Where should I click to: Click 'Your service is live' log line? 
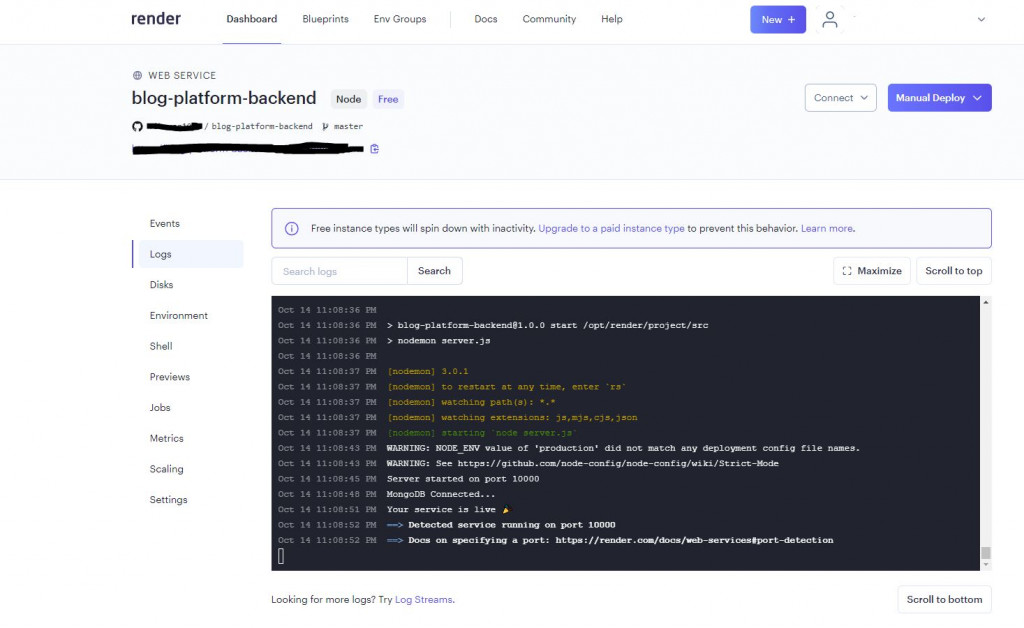448,510
